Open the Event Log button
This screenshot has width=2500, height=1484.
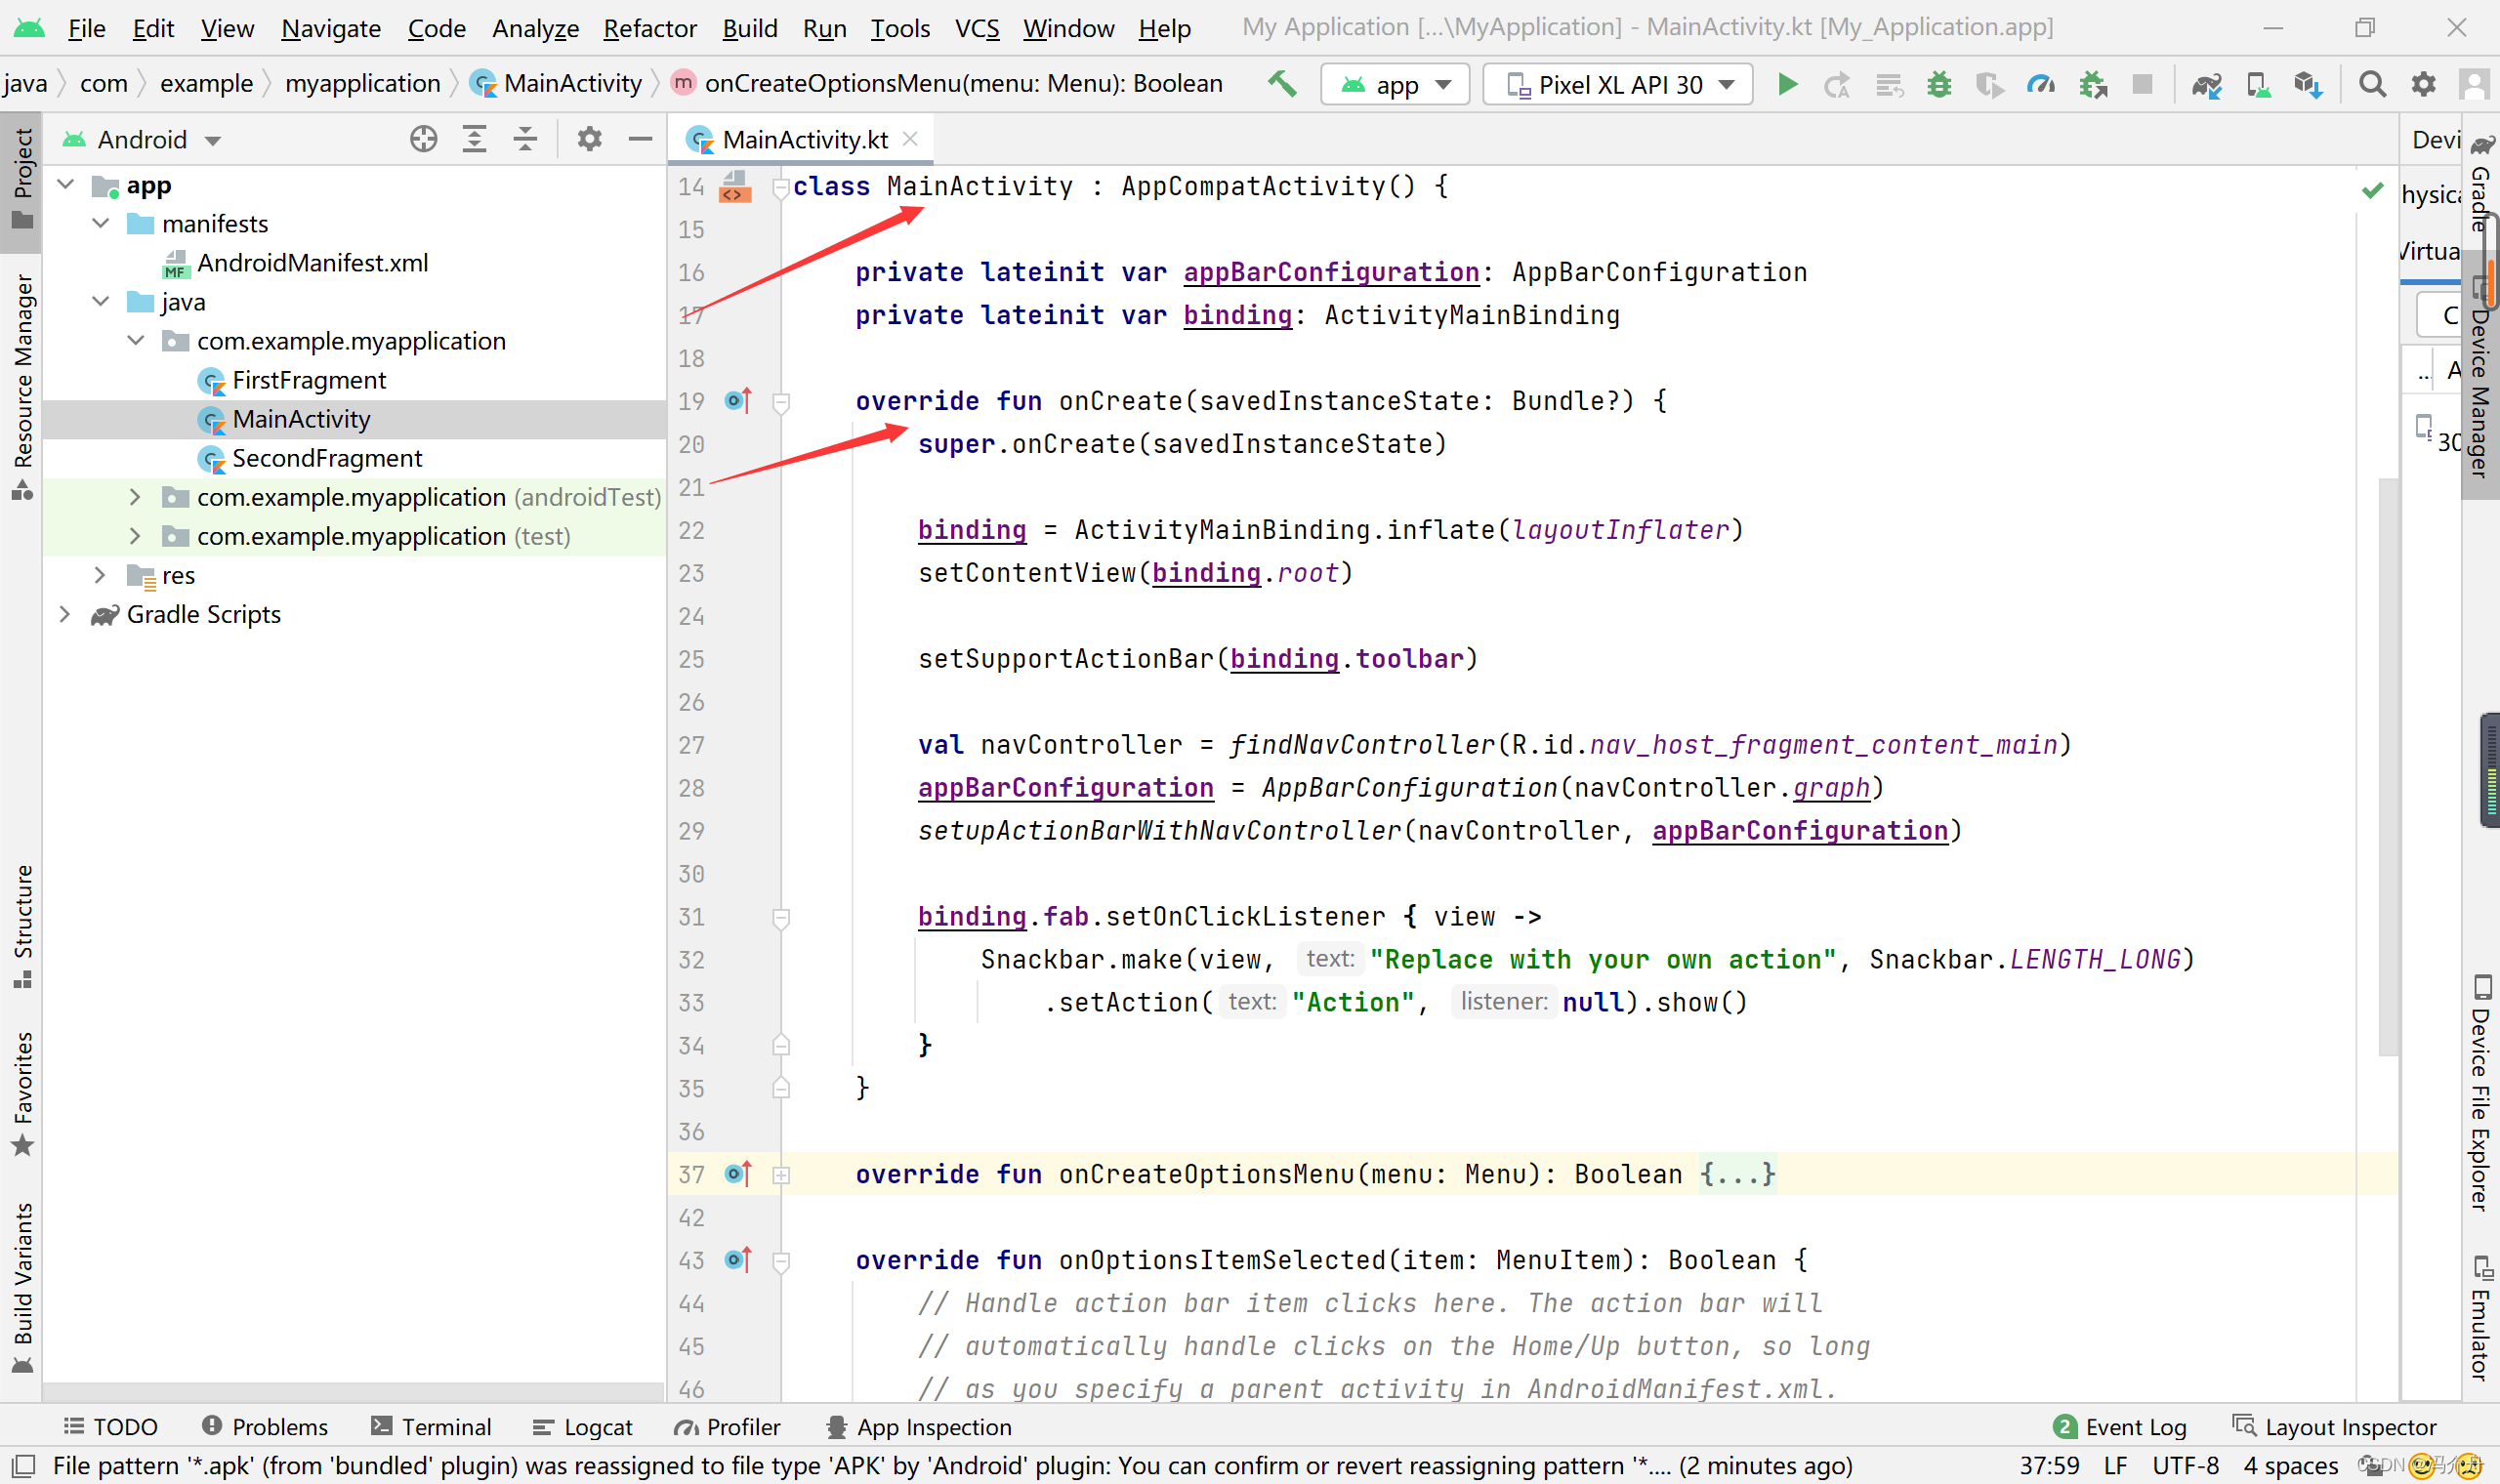tap(2119, 1427)
